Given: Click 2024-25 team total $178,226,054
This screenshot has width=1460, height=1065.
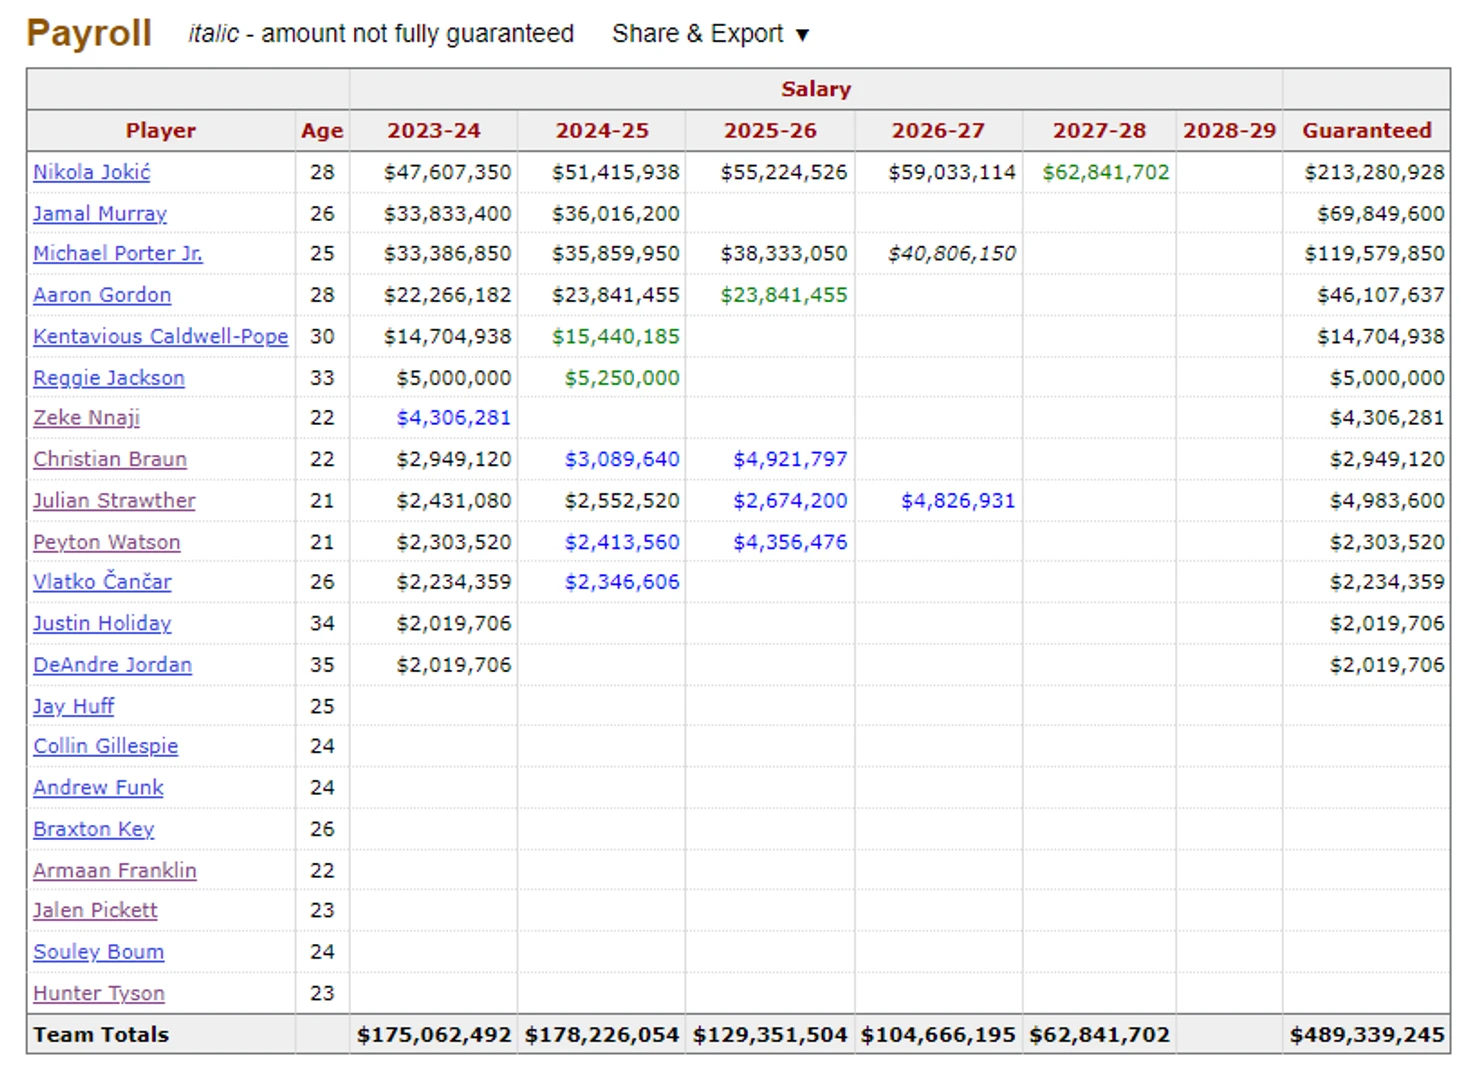Looking at the screenshot, I should click(x=602, y=1035).
